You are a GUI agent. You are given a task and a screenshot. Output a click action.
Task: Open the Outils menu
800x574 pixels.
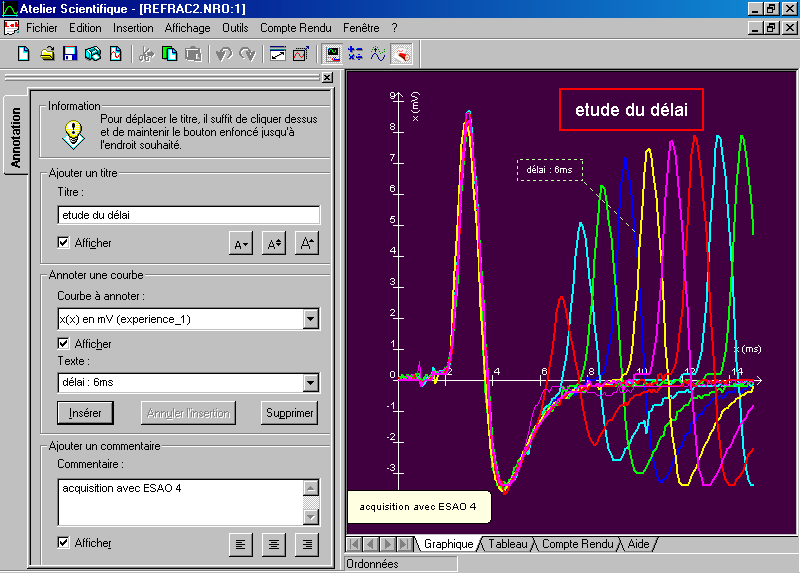click(x=235, y=28)
